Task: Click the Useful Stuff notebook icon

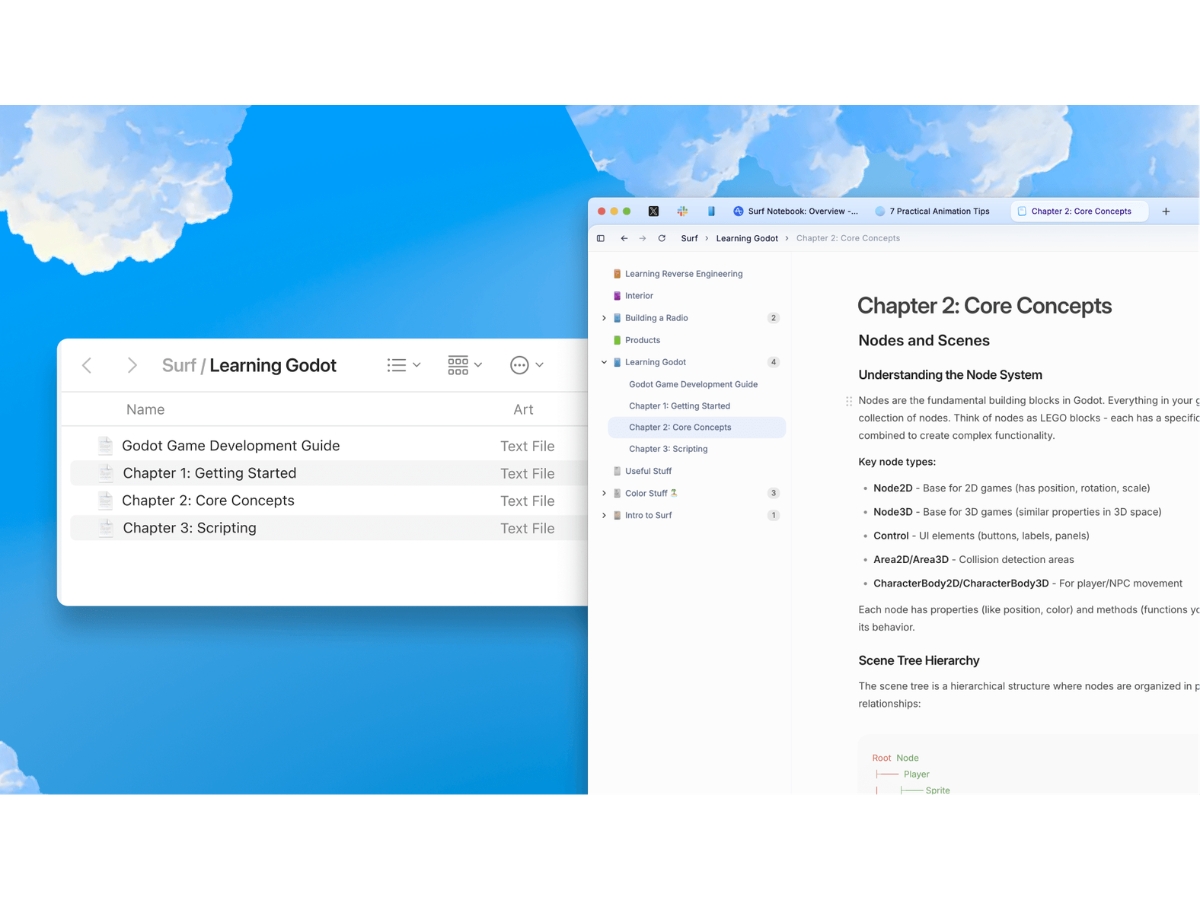Action: 617,471
